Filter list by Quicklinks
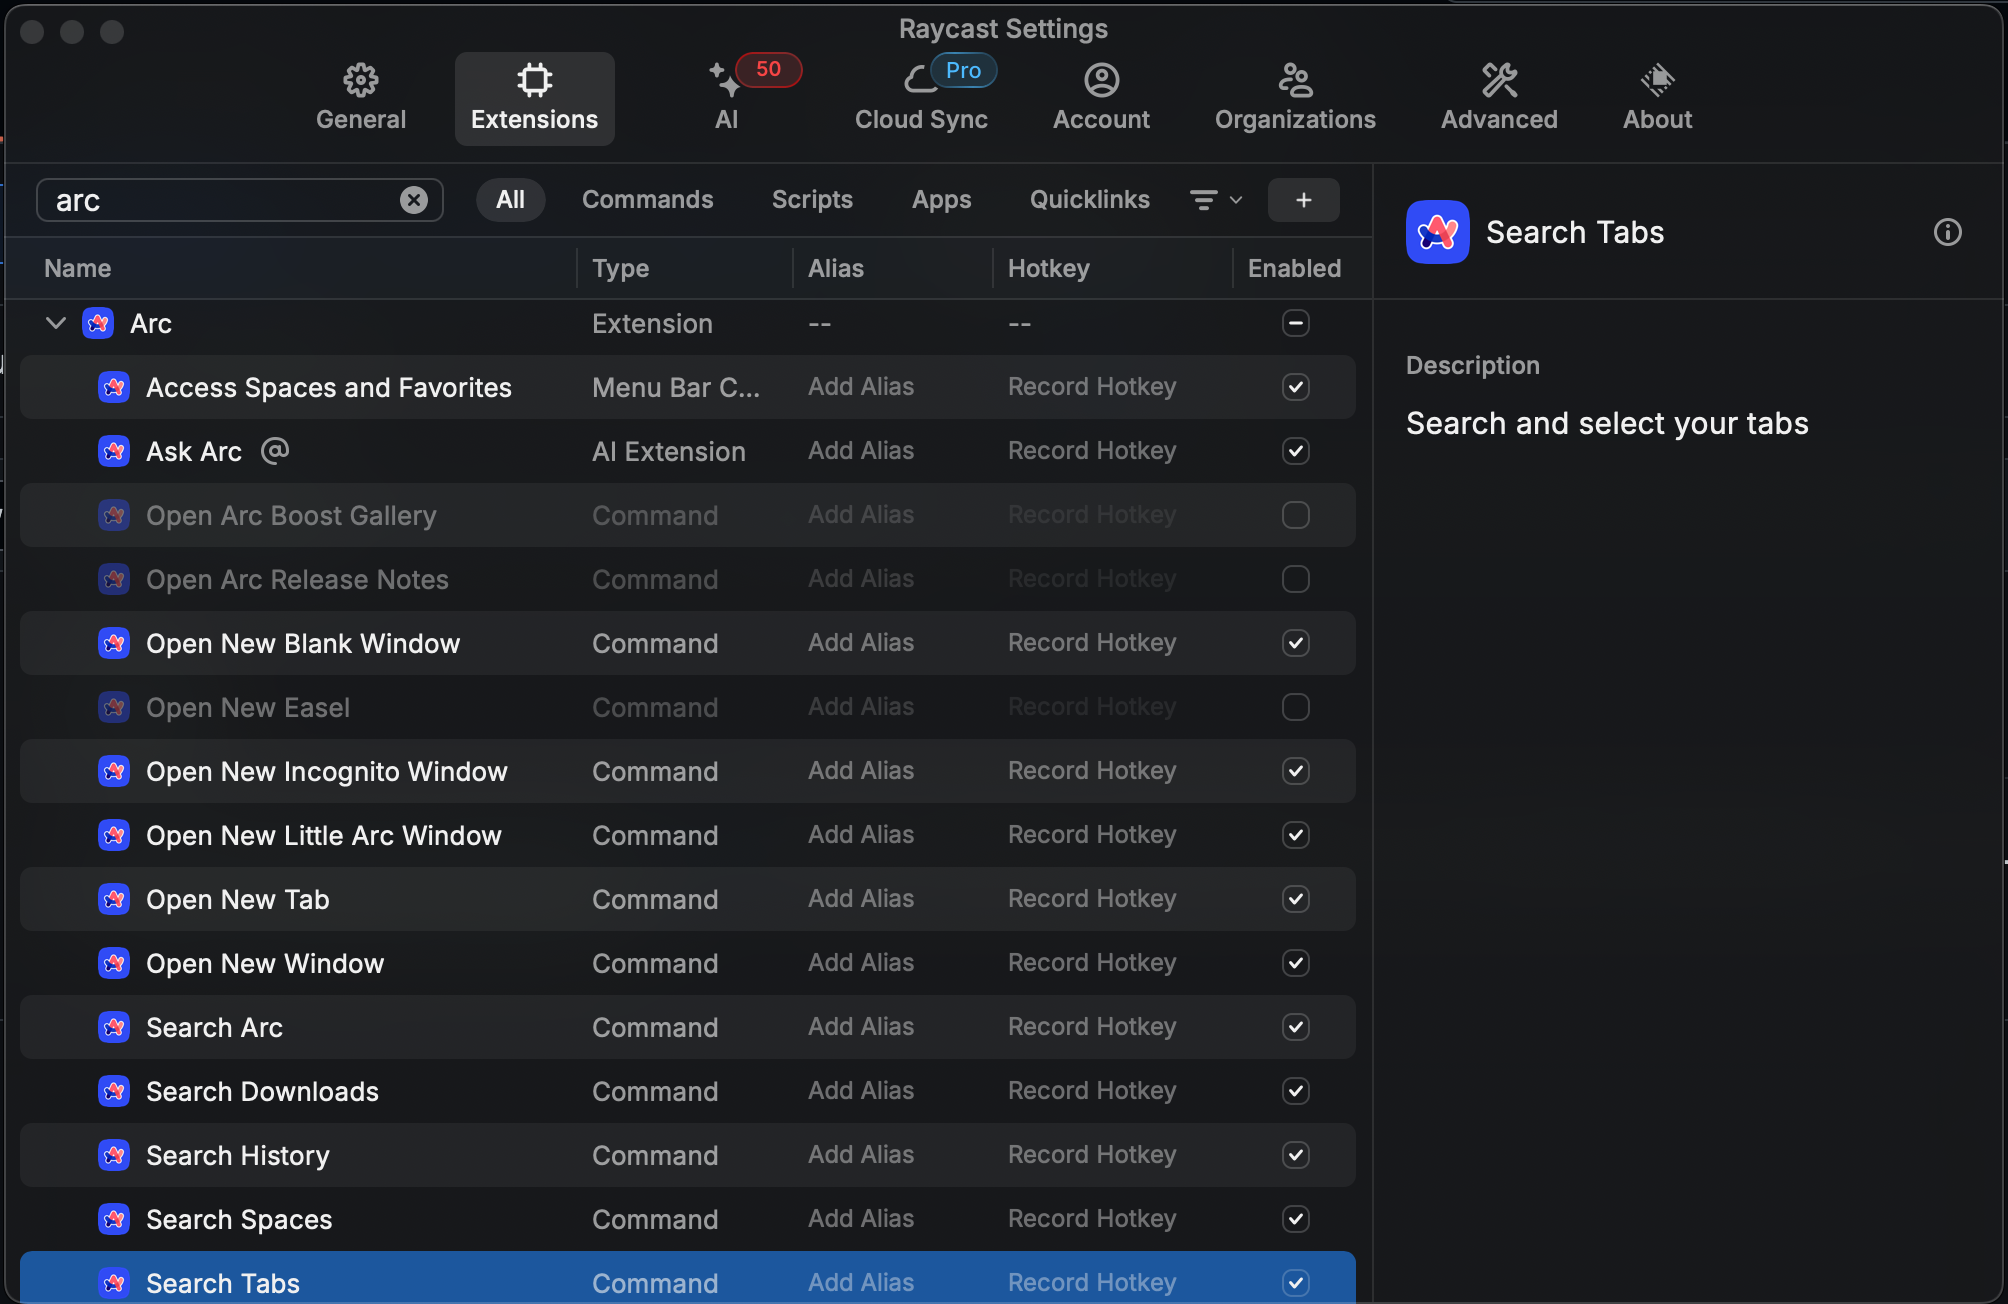The height and width of the screenshot is (1304, 2008). click(1090, 200)
